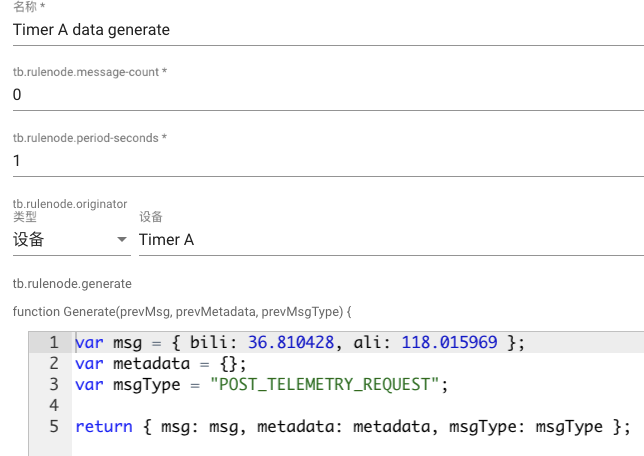Select line number 2 in the editor gutter
This screenshot has height=456, width=644.
pyautogui.click(x=53, y=364)
